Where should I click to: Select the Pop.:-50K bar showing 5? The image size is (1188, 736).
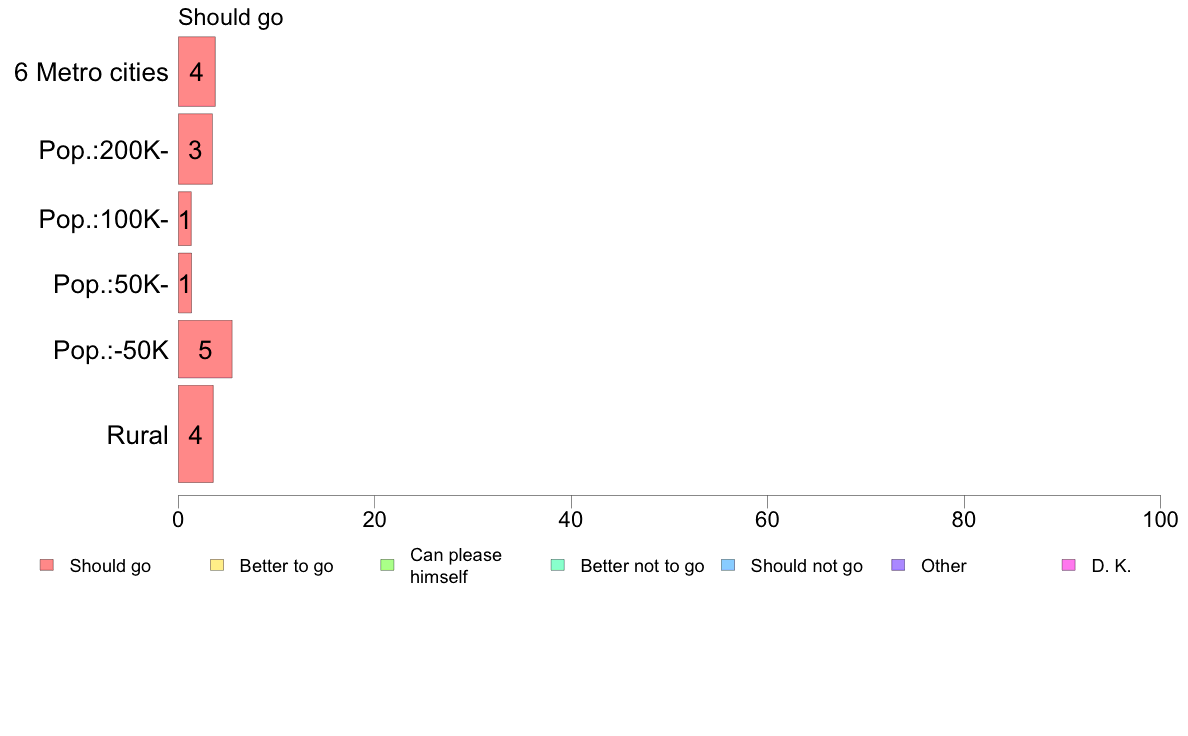[205, 349]
